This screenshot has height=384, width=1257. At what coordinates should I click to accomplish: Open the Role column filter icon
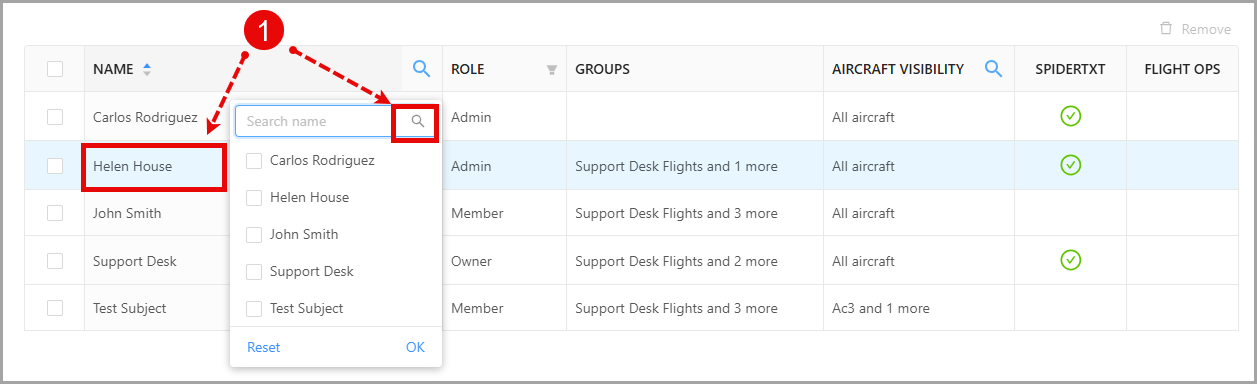(551, 70)
